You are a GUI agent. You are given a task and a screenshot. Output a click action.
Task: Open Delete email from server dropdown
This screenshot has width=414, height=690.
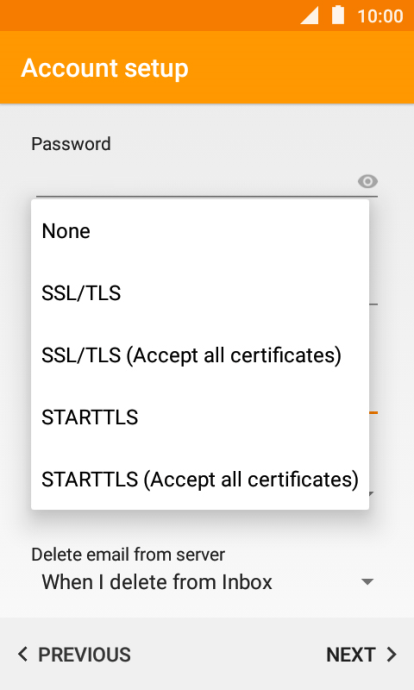coord(207,582)
